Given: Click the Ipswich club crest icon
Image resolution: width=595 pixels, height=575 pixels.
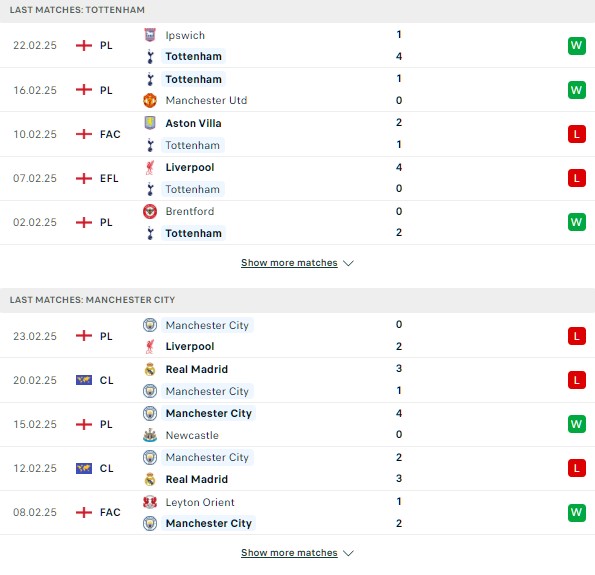Looking at the screenshot, I should (150, 35).
